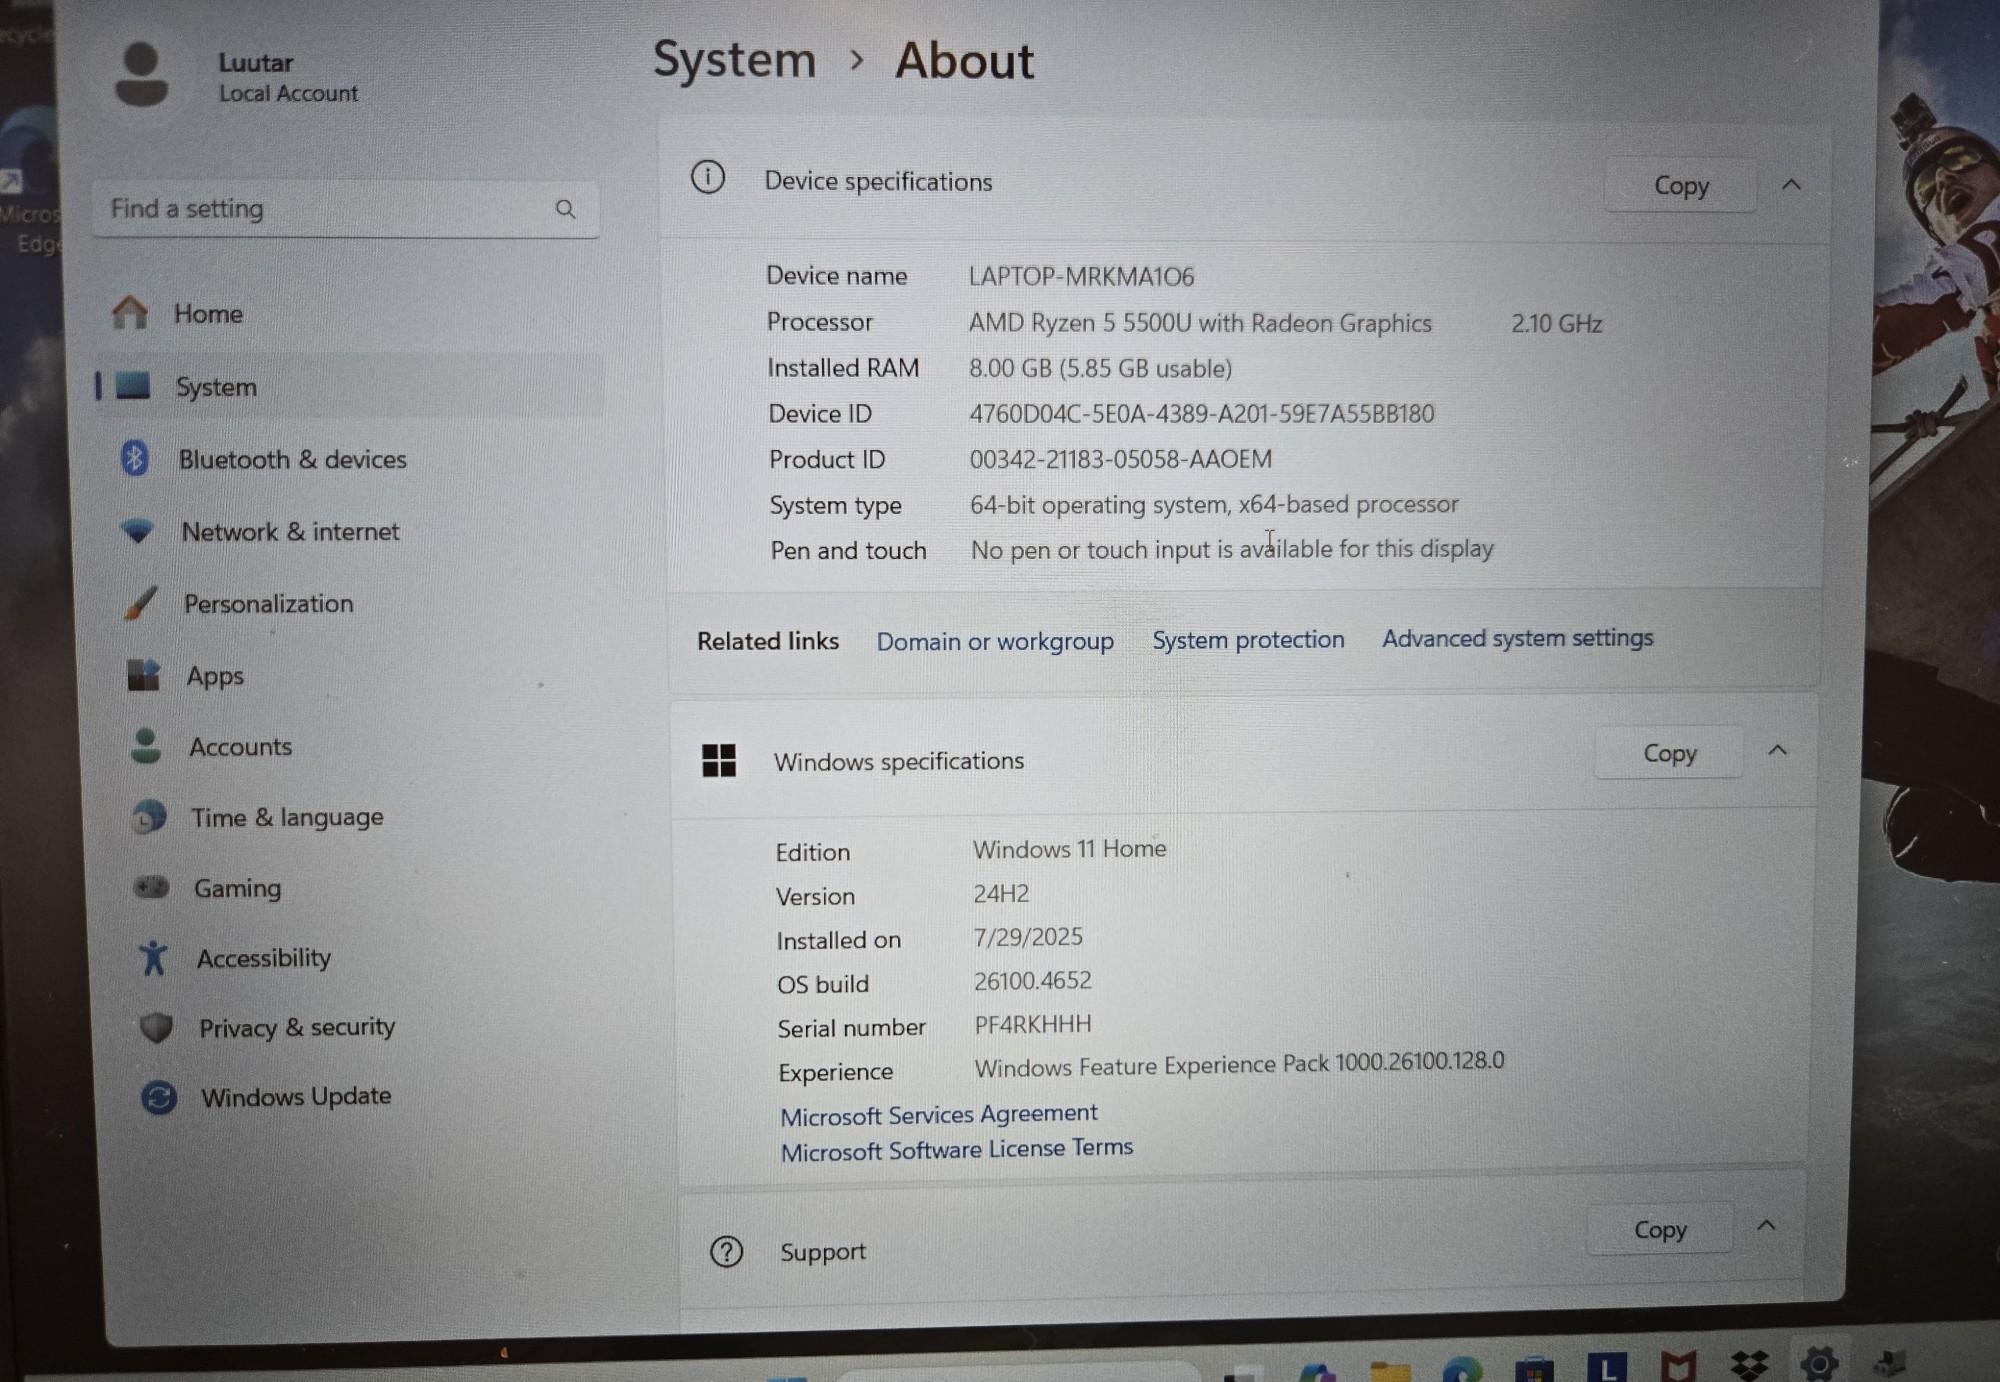Open Bluetooth & devices settings
The width and height of the screenshot is (2000, 1382).
[292, 459]
